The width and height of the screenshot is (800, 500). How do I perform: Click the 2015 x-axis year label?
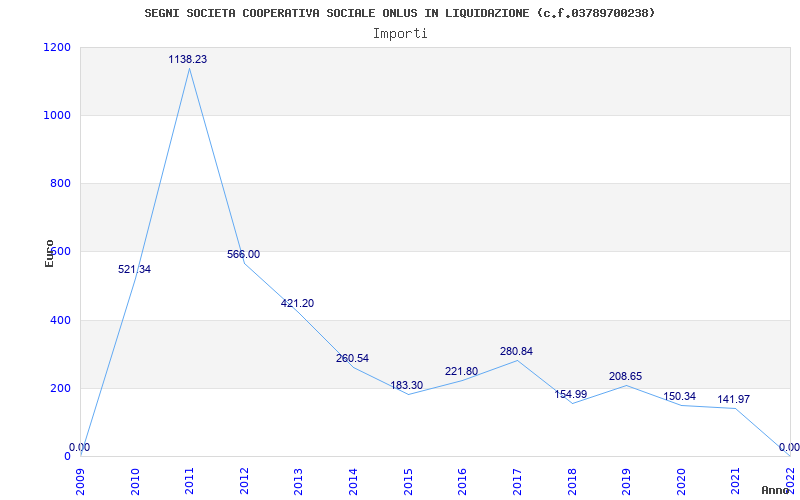click(408, 482)
